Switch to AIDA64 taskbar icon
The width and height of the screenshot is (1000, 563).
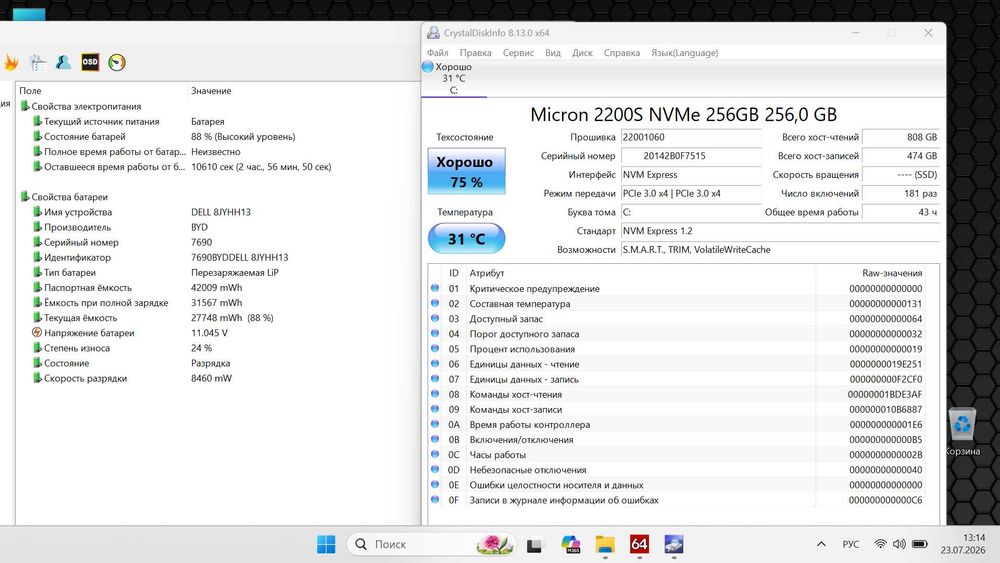(639, 544)
